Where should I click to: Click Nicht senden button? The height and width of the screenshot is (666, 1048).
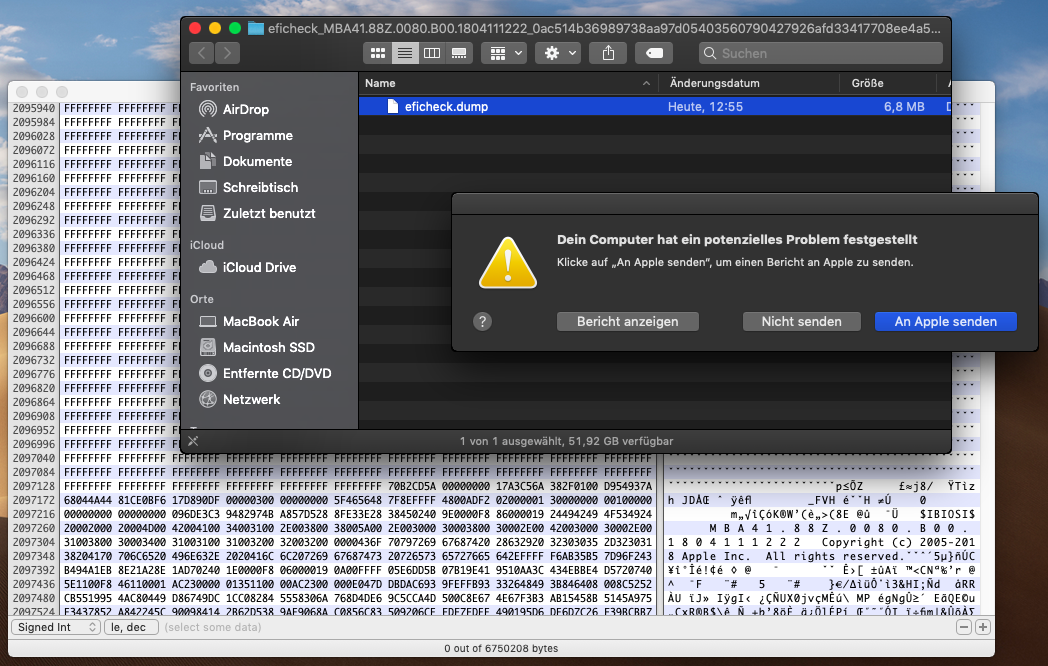pos(801,322)
